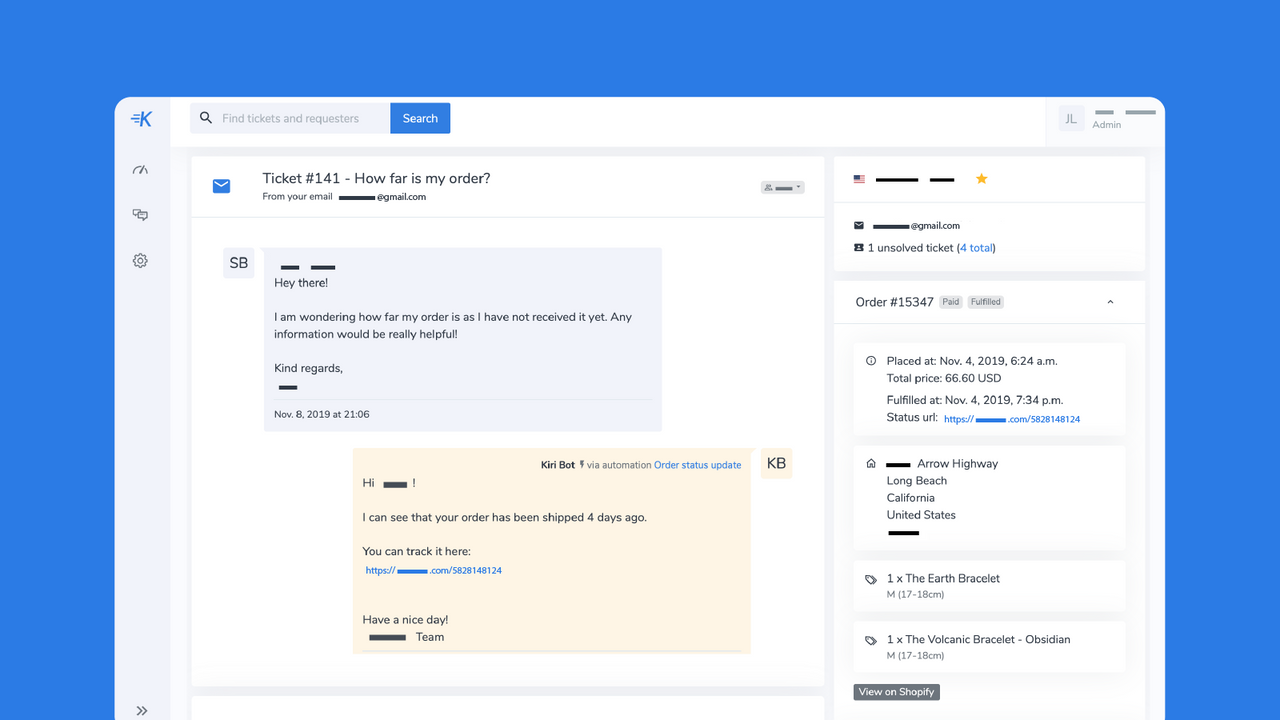The image size is (1280, 720).
Task: Click the home icon beside the Arrow Highway address
Action: pos(870,463)
